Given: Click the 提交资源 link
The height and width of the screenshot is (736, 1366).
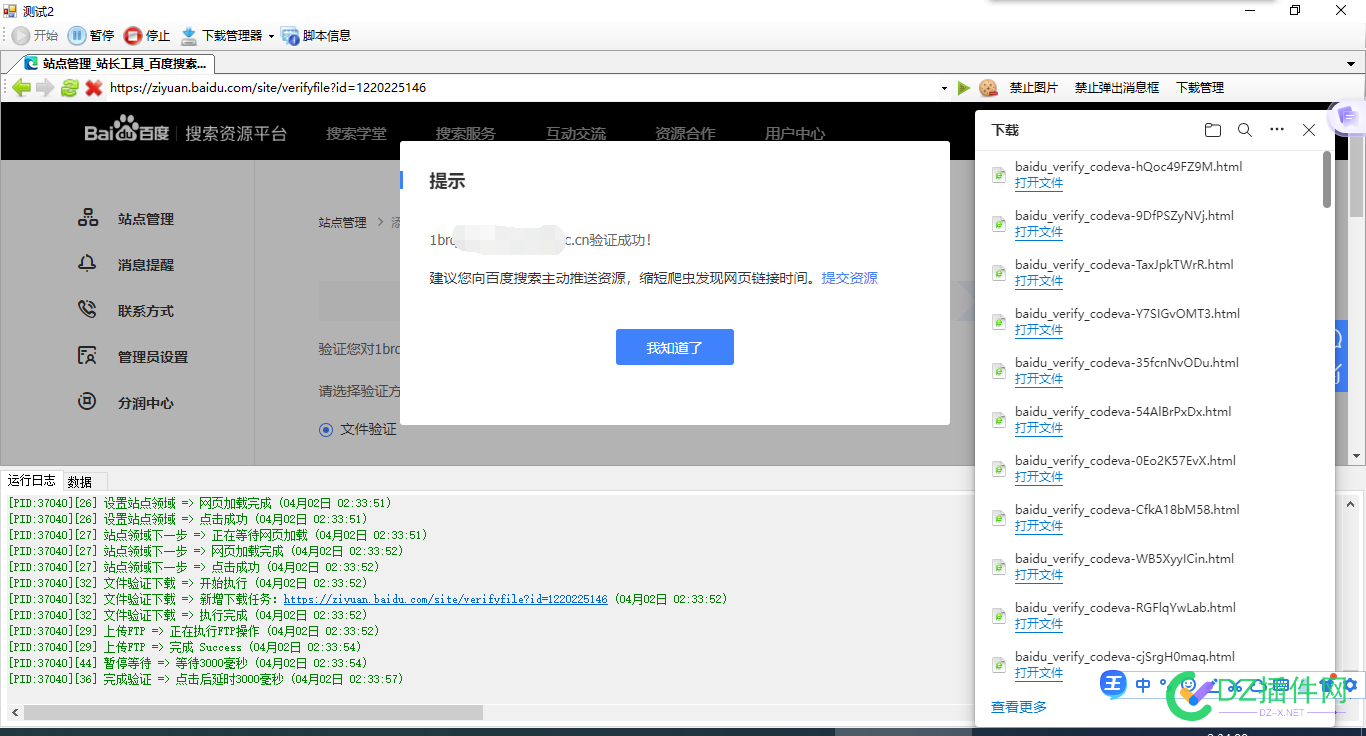Looking at the screenshot, I should click(850, 278).
